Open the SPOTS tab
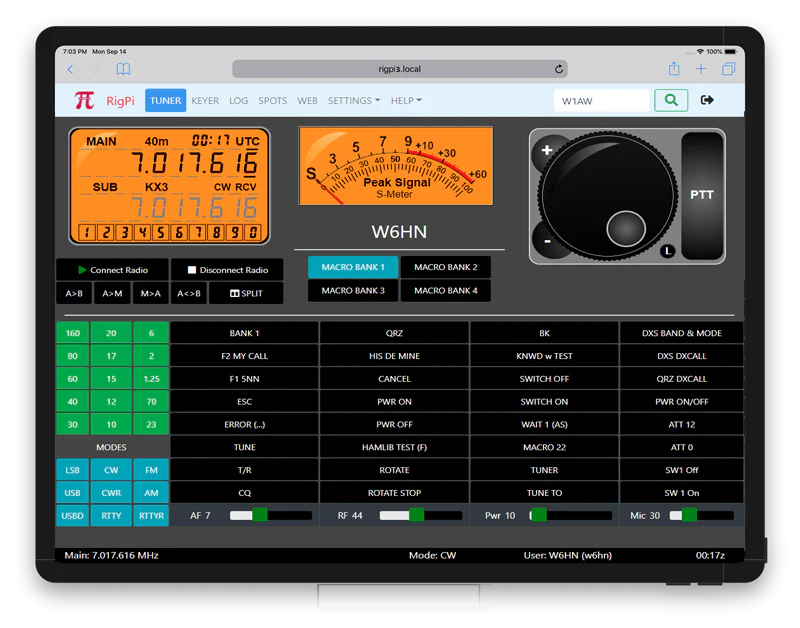This screenshot has height=628, width=800. click(272, 101)
